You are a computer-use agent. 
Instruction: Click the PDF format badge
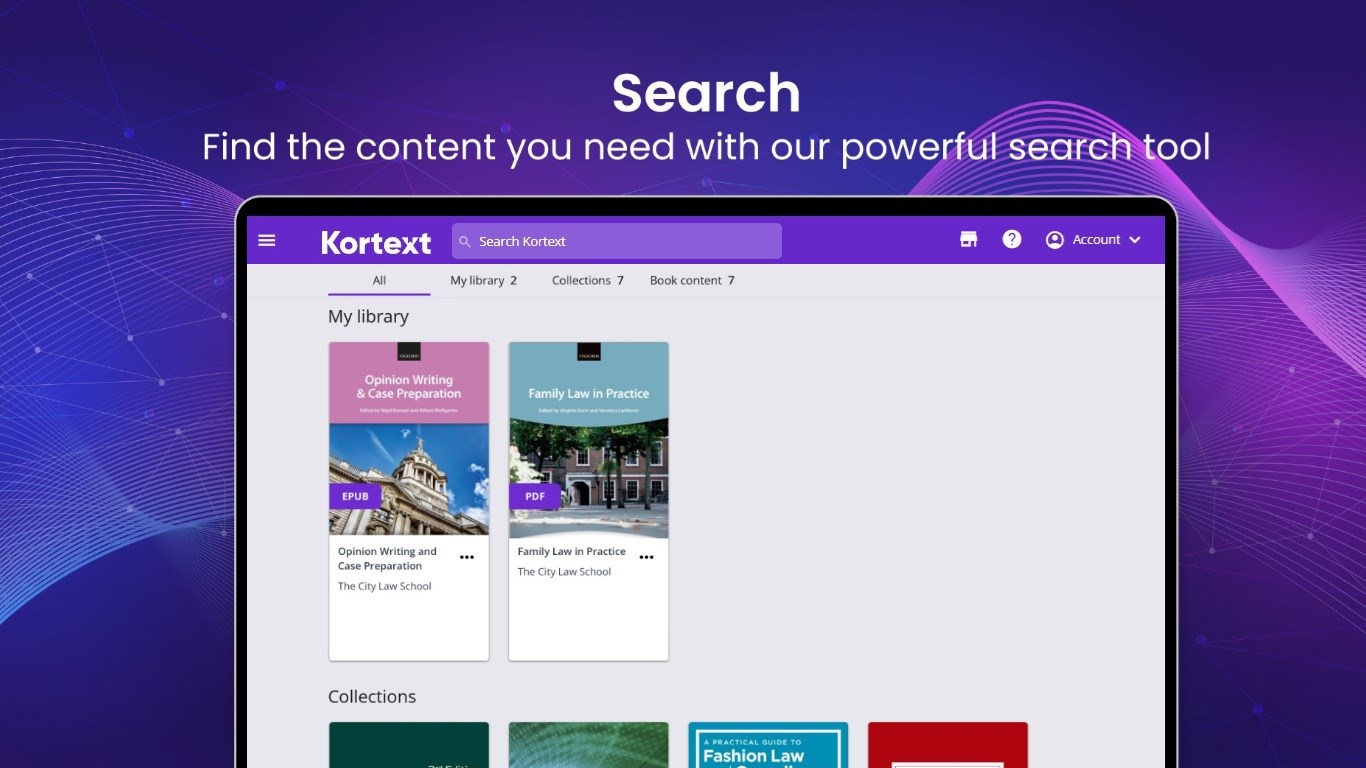pos(535,496)
